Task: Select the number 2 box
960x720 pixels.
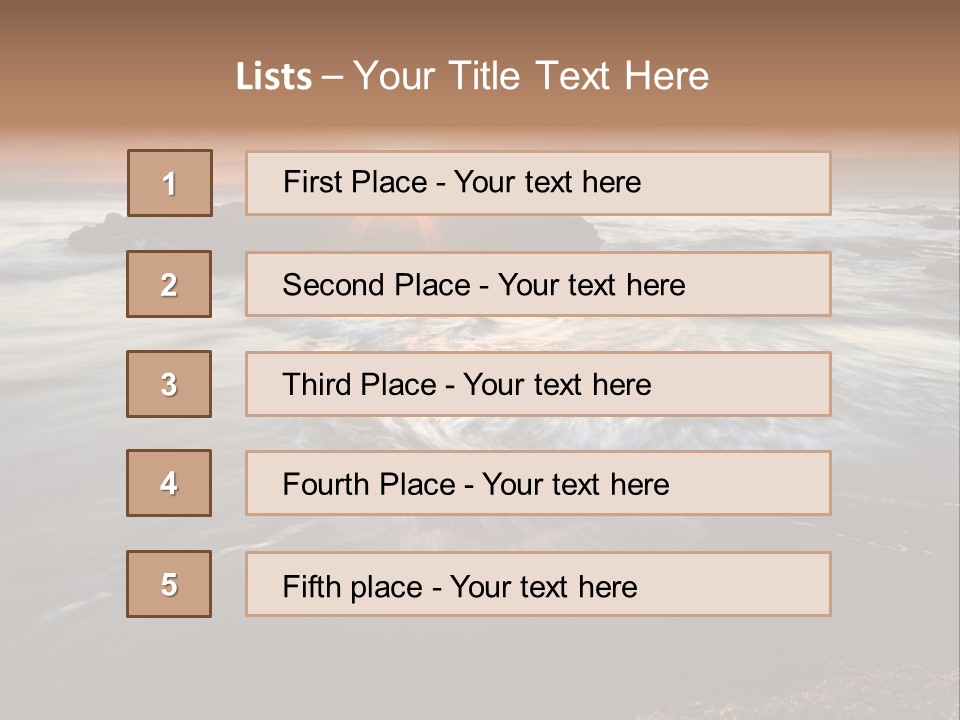Action: (x=169, y=284)
